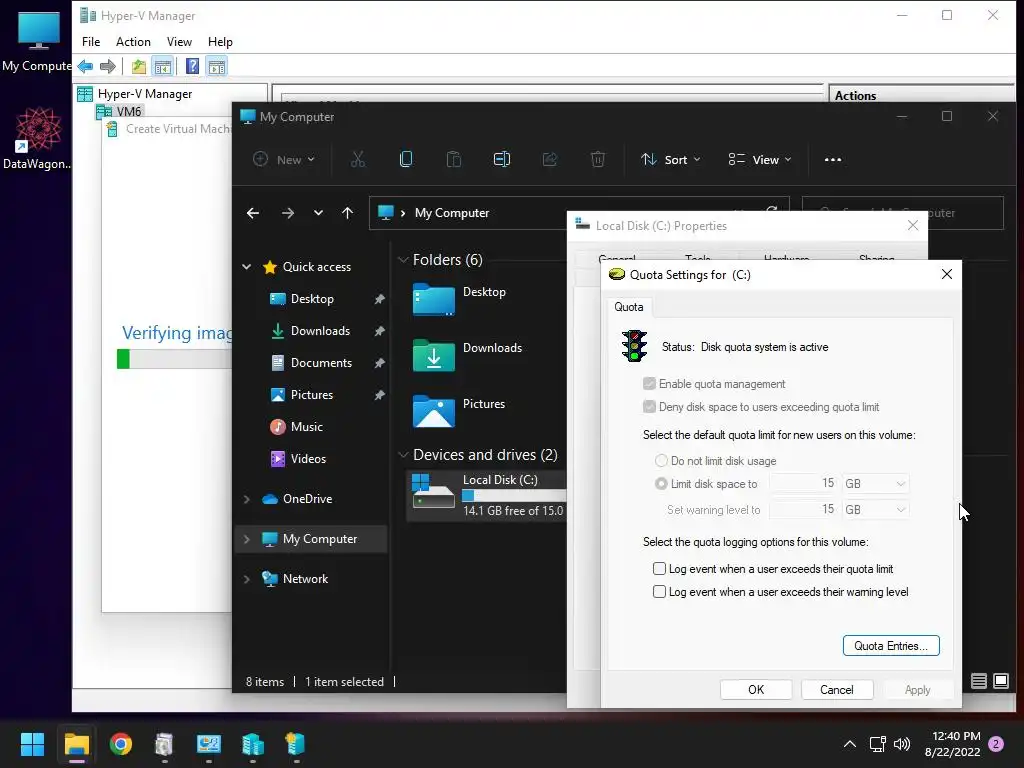Open Windows Start button on taskbar
The image size is (1024, 768).
pos(32,744)
